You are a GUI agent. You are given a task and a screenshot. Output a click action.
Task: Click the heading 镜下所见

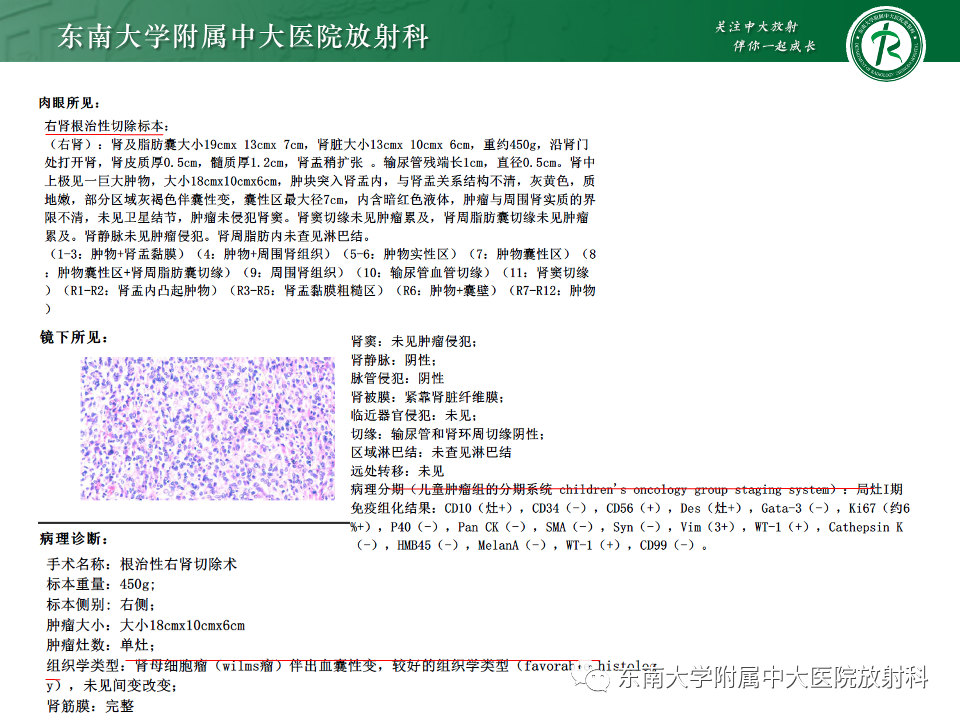tap(74, 337)
